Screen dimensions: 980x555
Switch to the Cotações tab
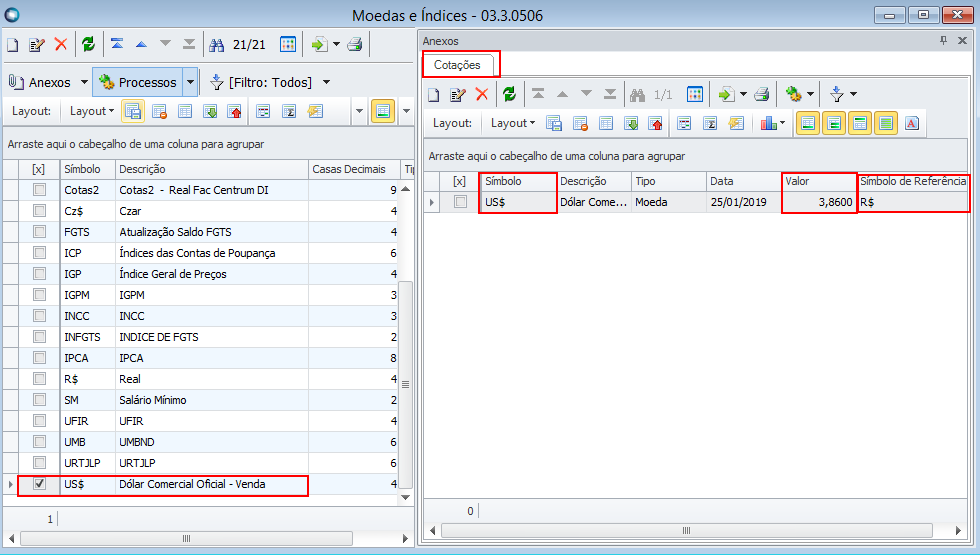click(458, 65)
